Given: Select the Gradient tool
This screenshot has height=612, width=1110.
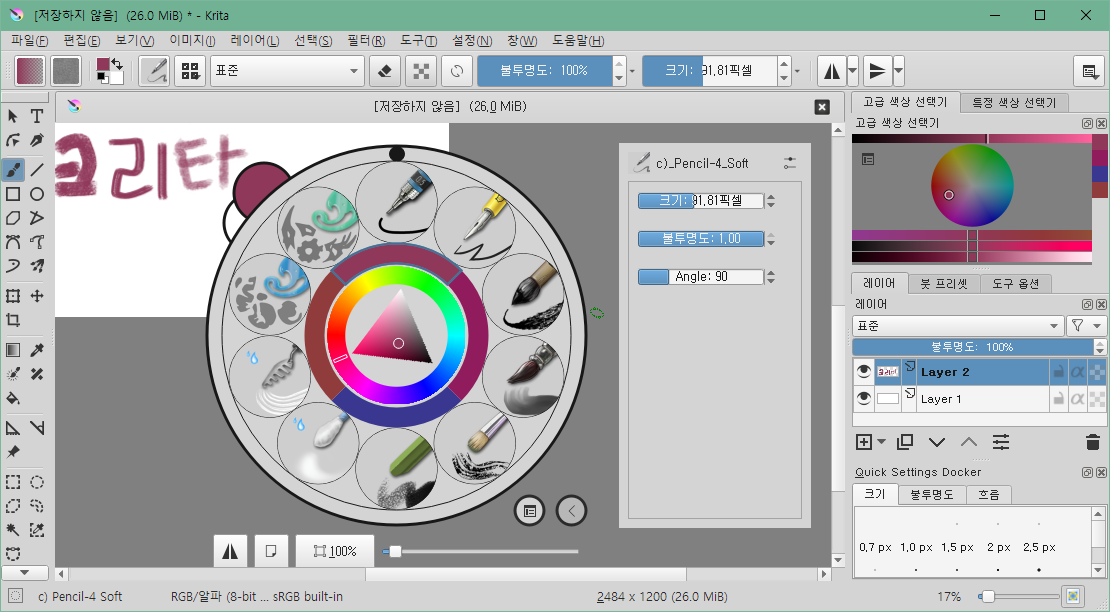Looking at the screenshot, I should [13, 350].
